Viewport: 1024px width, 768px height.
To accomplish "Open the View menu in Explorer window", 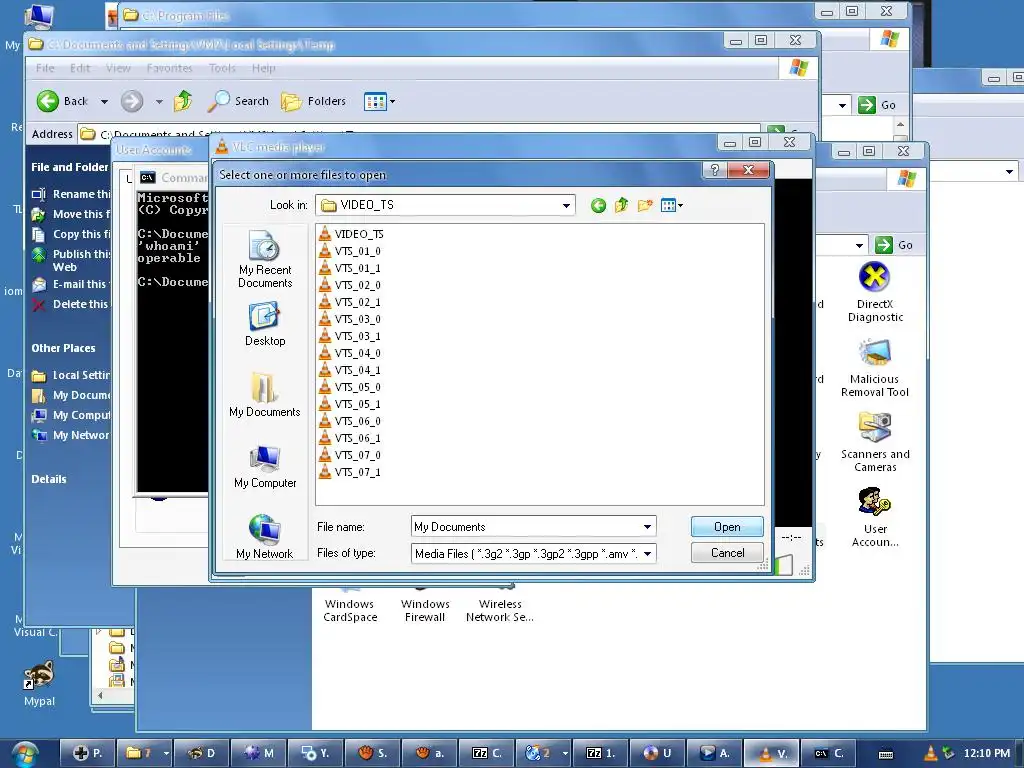I will click(118, 68).
